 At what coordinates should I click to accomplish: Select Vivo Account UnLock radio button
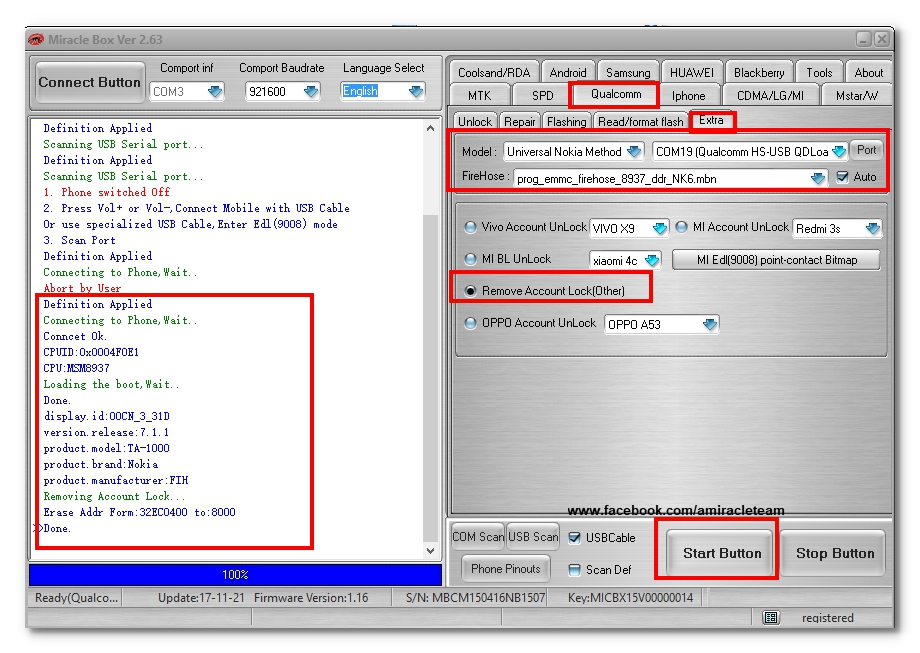(470, 227)
